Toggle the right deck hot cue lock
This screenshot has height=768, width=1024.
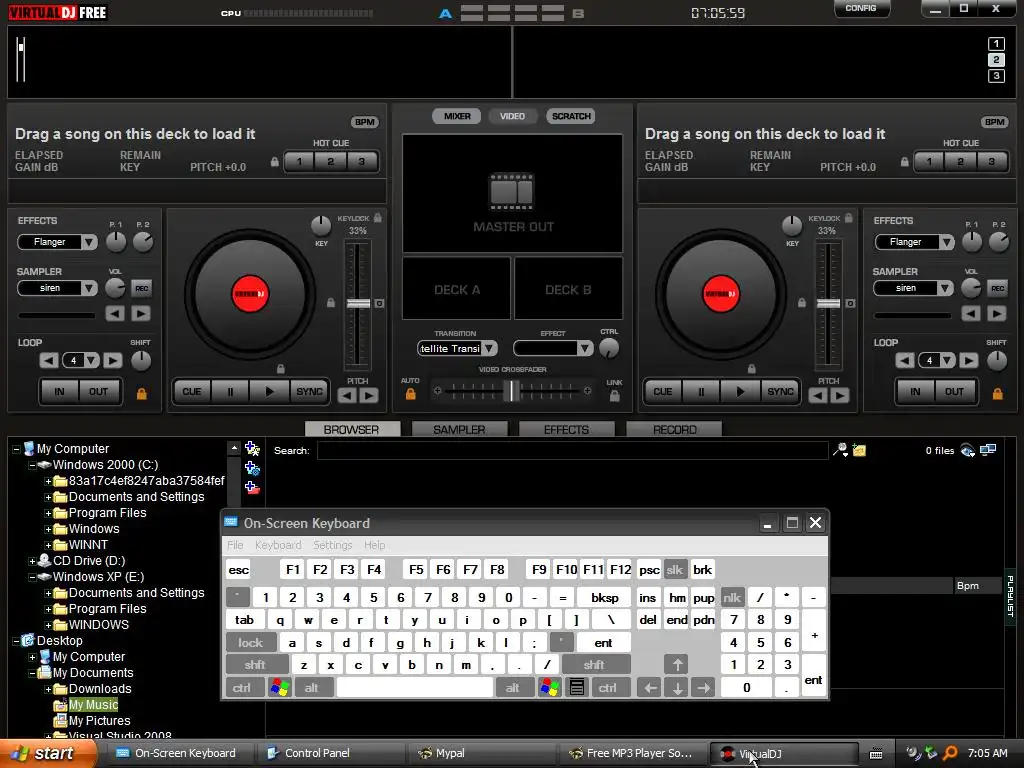click(904, 161)
